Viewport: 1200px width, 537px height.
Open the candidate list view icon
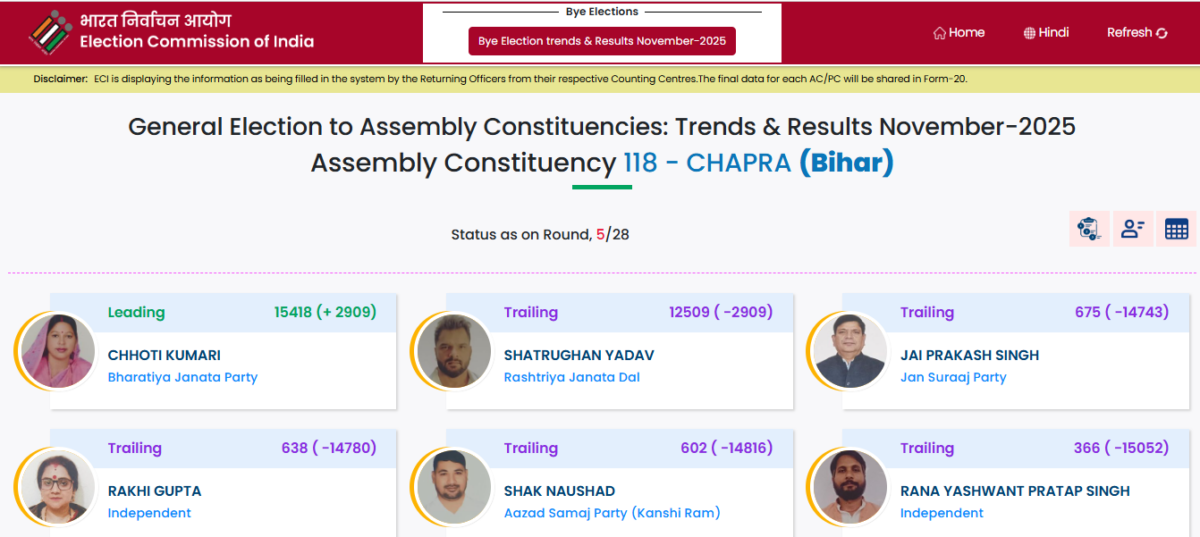[x=1132, y=229]
